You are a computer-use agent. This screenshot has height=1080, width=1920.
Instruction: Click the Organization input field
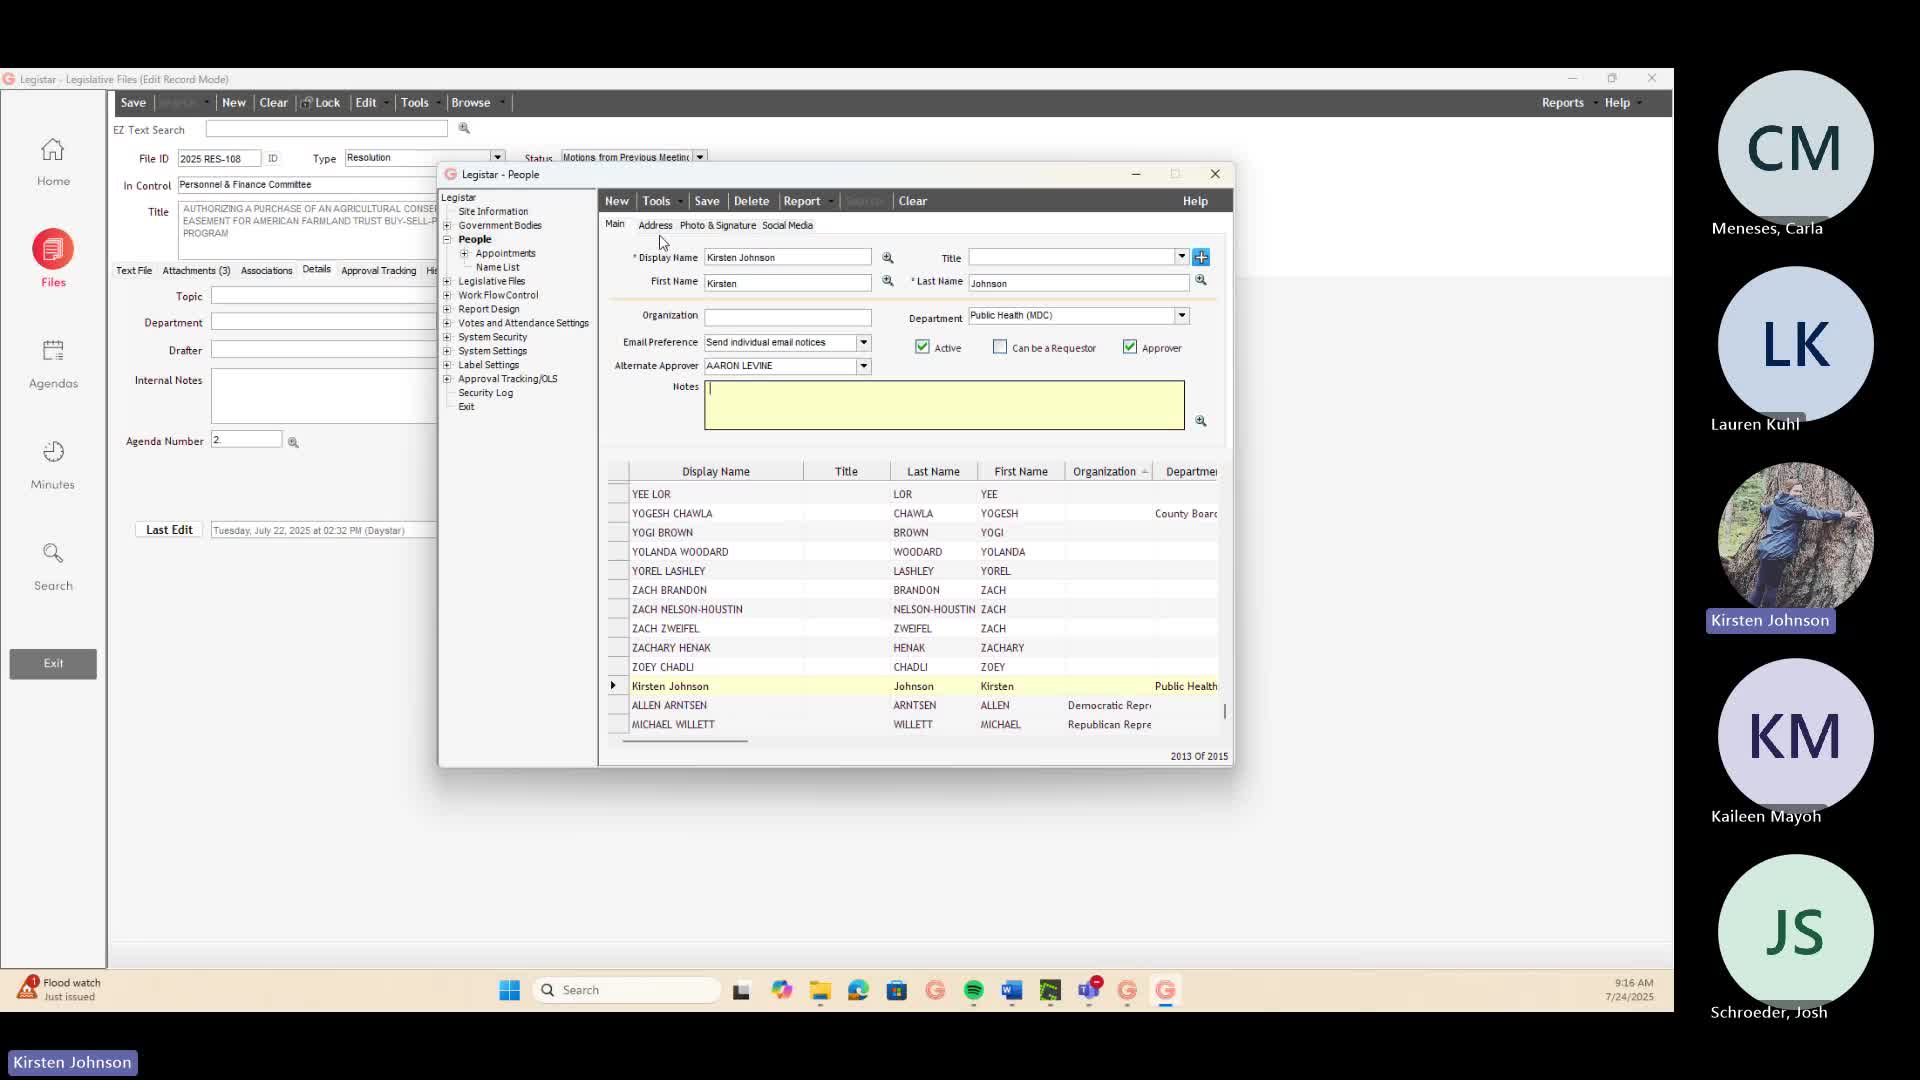788,318
